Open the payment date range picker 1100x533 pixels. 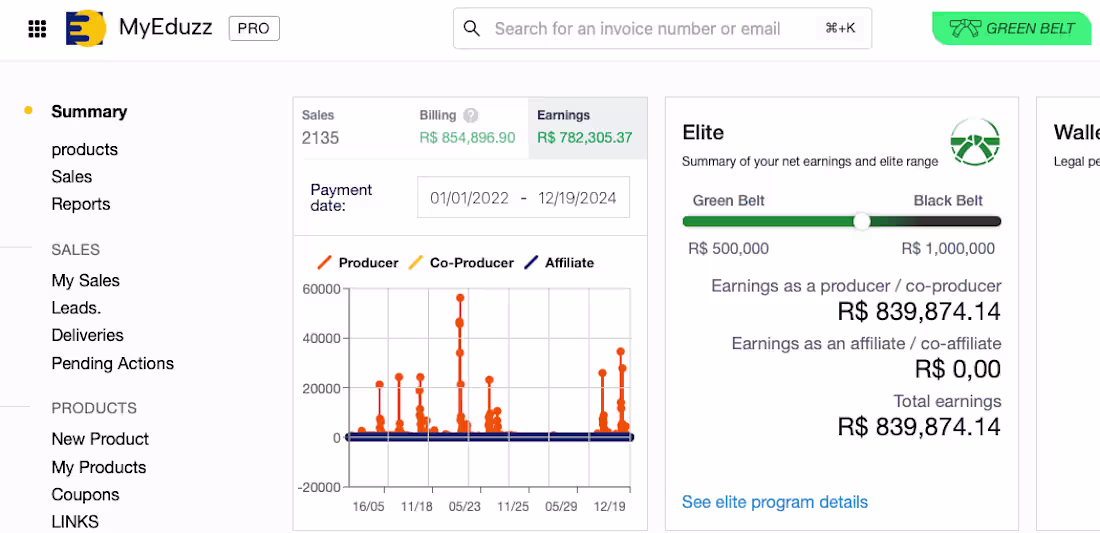523,198
